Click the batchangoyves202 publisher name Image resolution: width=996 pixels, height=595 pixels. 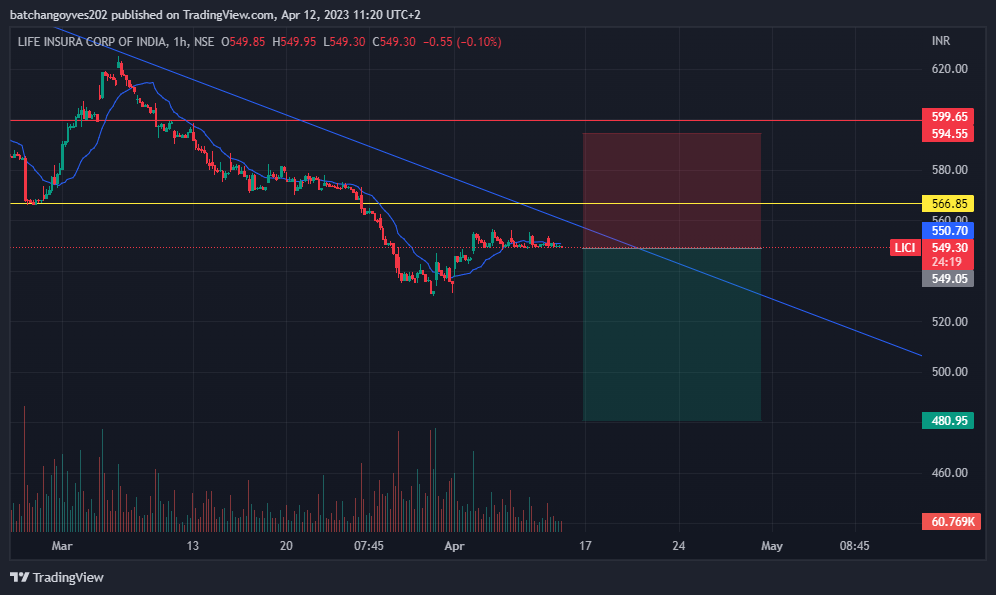59,15
